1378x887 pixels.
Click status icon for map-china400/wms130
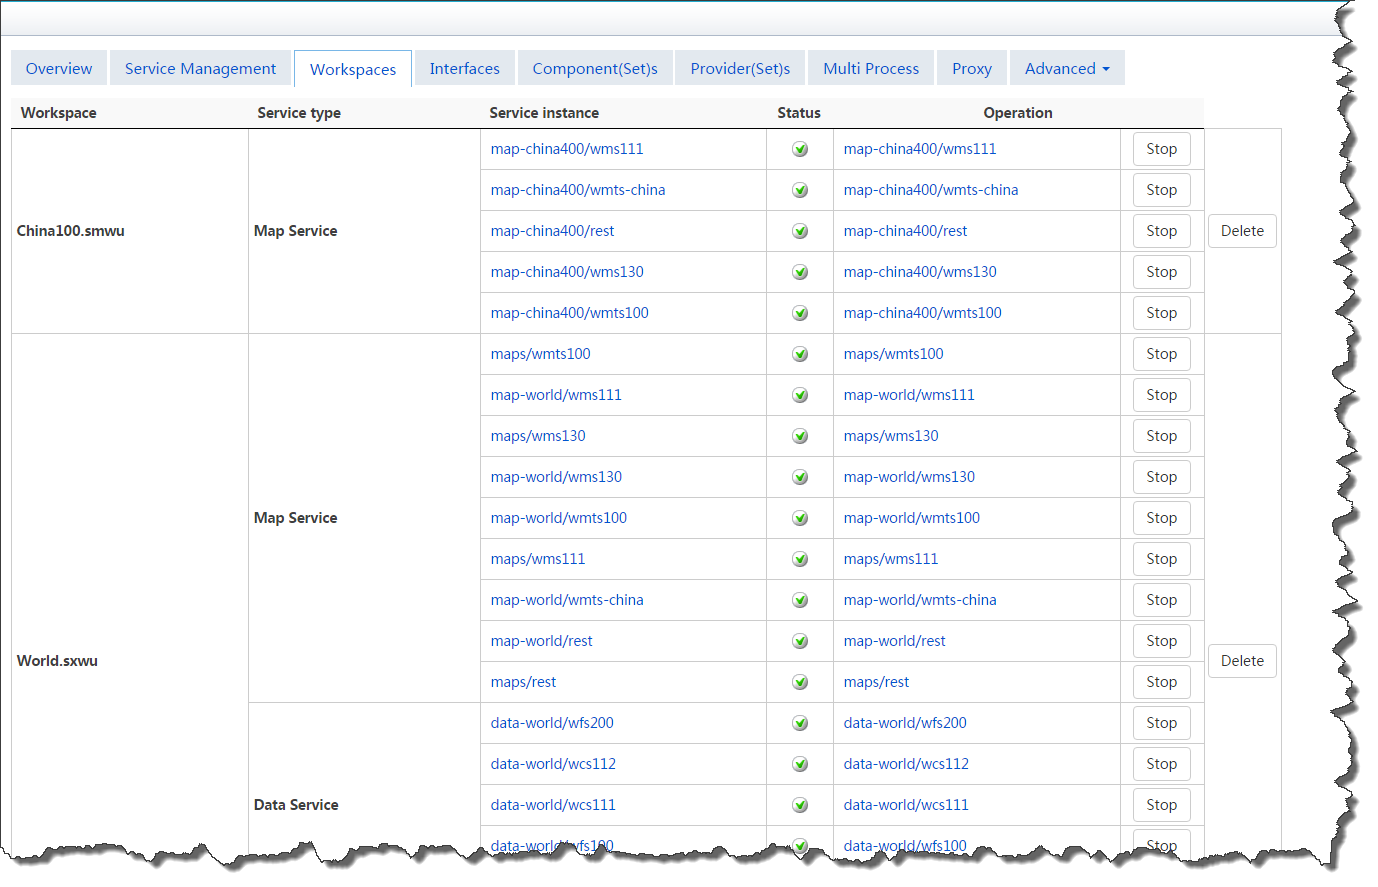[800, 272]
